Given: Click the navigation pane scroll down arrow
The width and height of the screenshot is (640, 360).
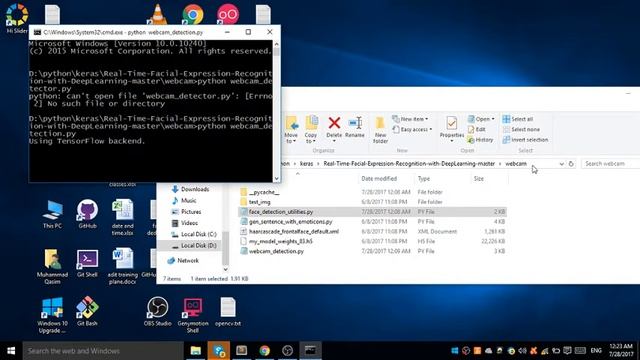Looking at the screenshot, I should click(x=225, y=269).
